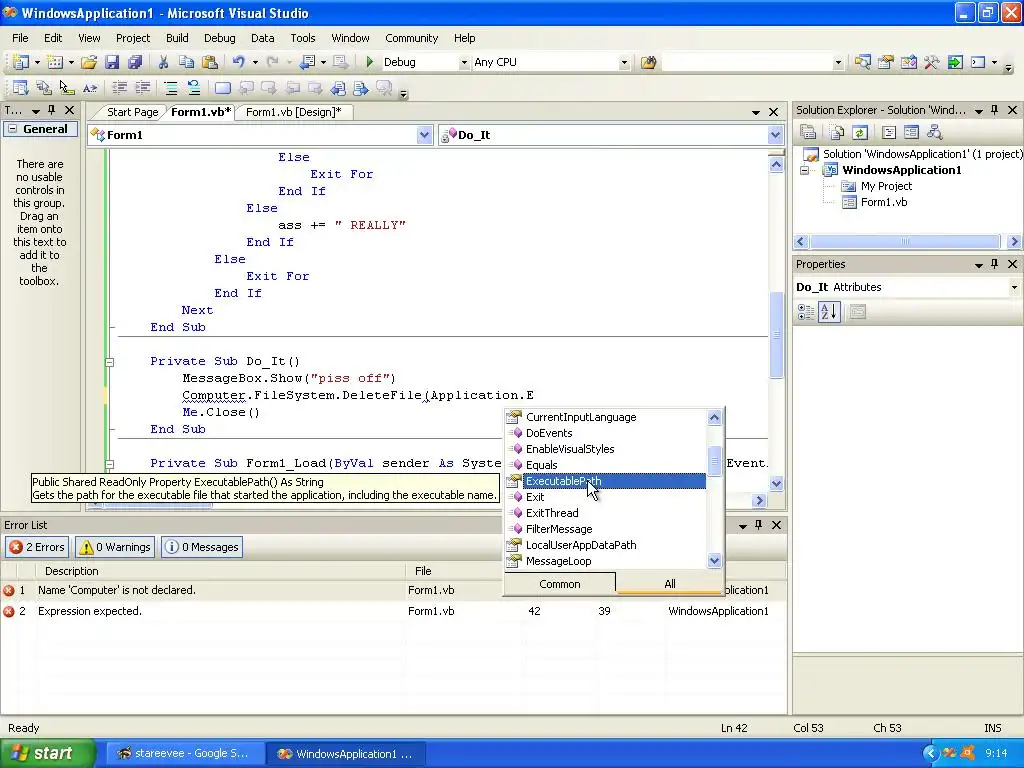This screenshot has width=1024, height=768.
Task: Select the All IntelliSense tab
Action: 669,584
